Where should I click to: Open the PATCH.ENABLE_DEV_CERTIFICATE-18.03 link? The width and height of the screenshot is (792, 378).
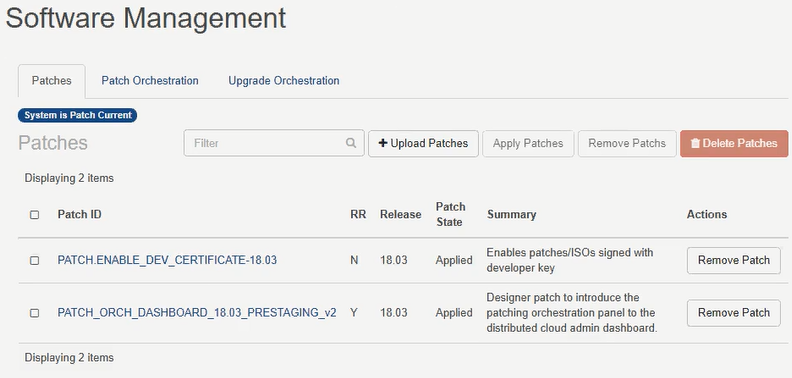point(167,260)
